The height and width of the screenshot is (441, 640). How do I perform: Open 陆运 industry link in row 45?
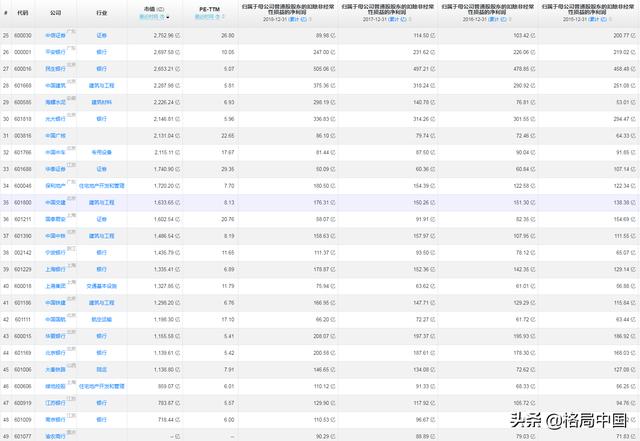(102, 370)
